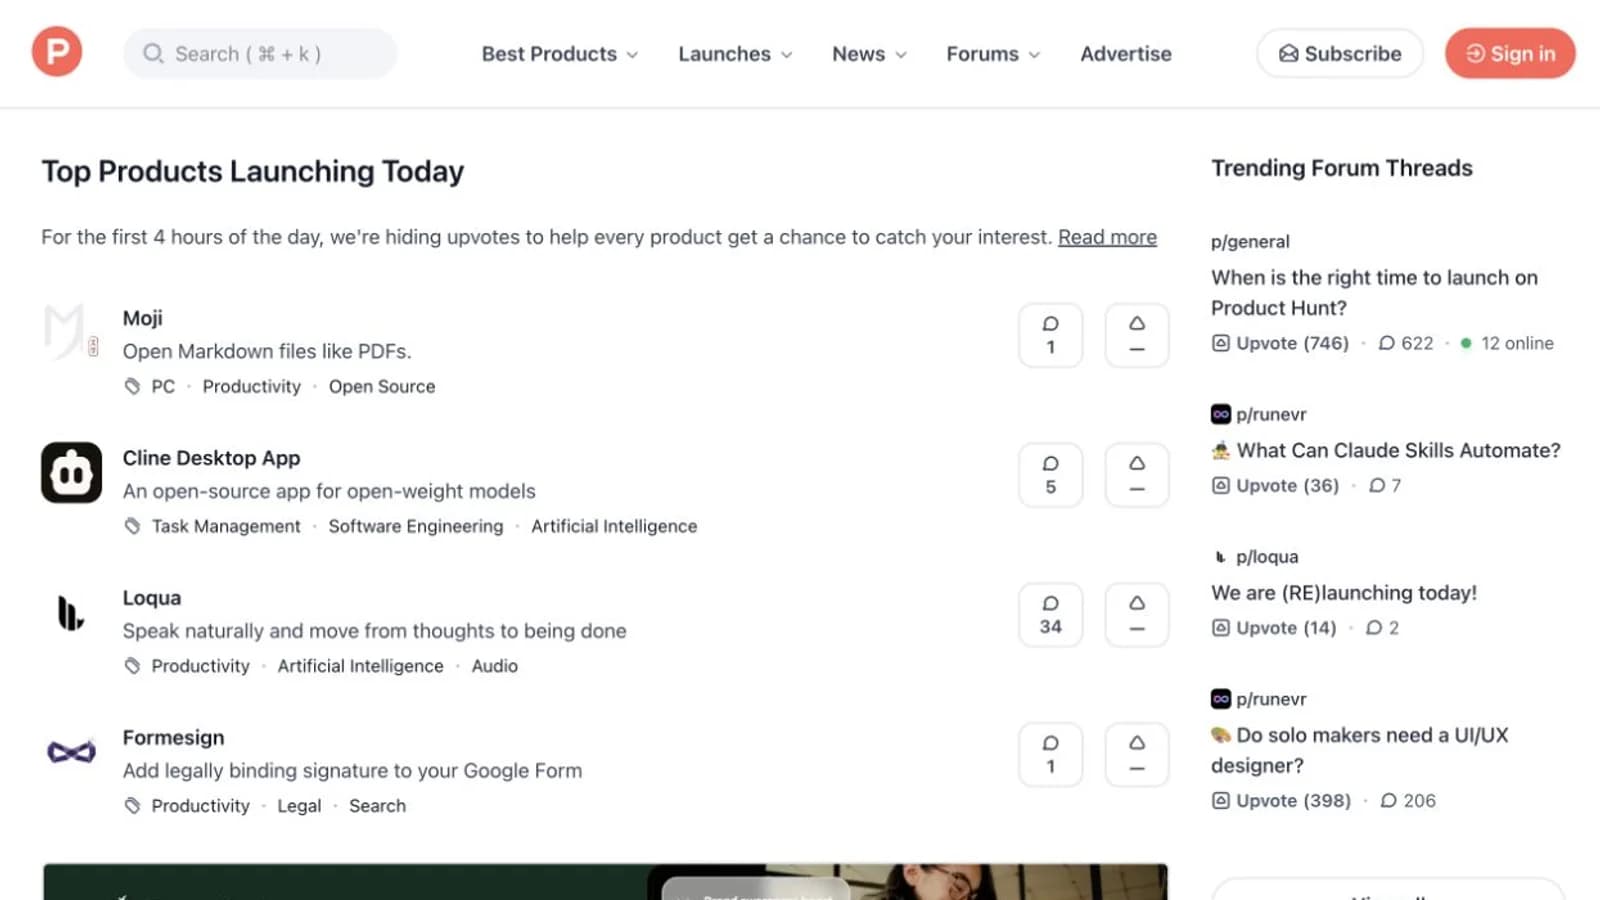Upvote the Moji product

coord(1137,335)
